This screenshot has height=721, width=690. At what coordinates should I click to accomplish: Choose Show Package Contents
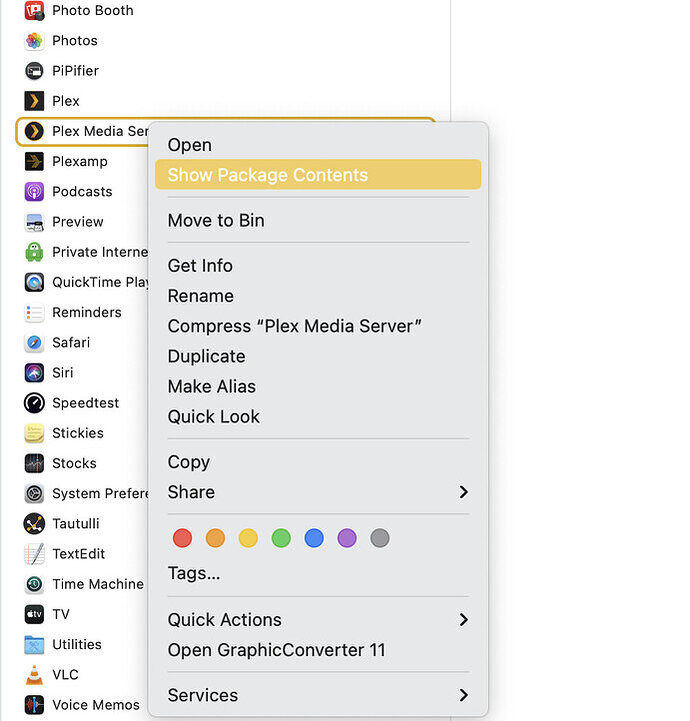(x=318, y=175)
